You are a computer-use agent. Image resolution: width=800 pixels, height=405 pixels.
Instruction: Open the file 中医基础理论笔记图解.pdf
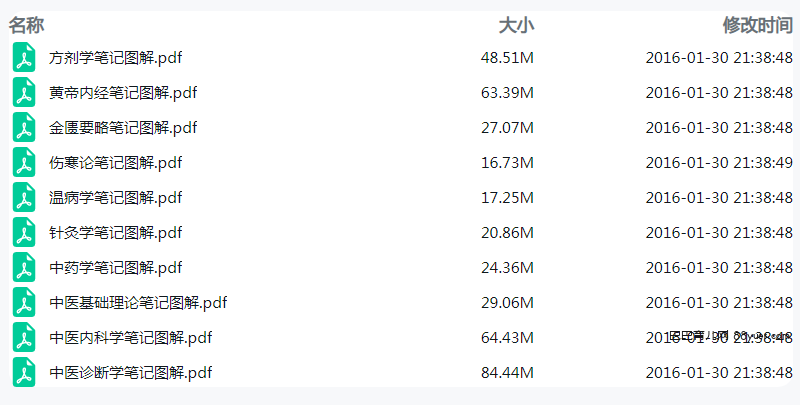tap(138, 302)
